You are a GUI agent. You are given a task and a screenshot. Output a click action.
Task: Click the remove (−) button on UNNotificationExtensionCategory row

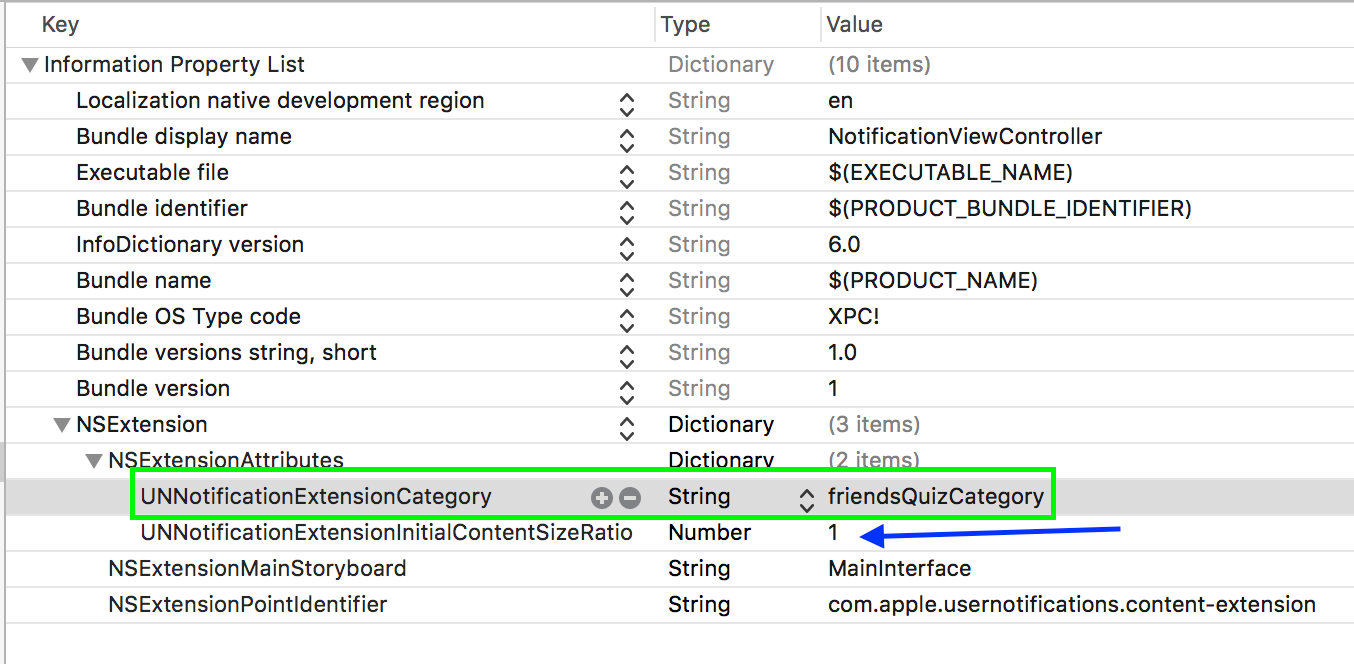(x=629, y=497)
